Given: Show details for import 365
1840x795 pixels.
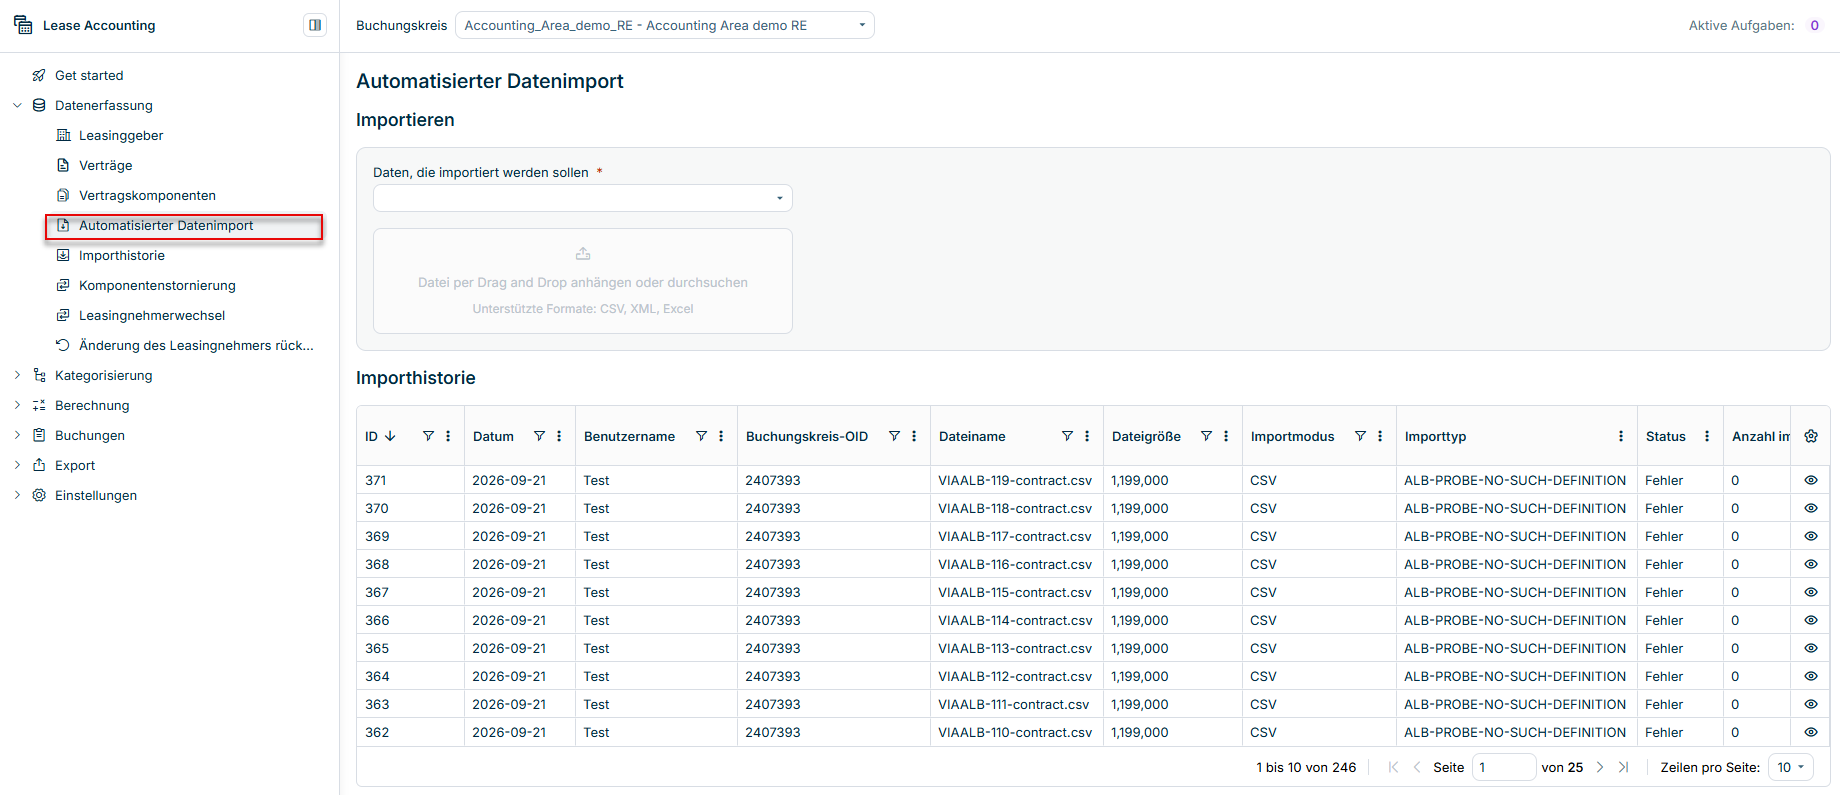Looking at the screenshot, I should [x=1811, y=648].
